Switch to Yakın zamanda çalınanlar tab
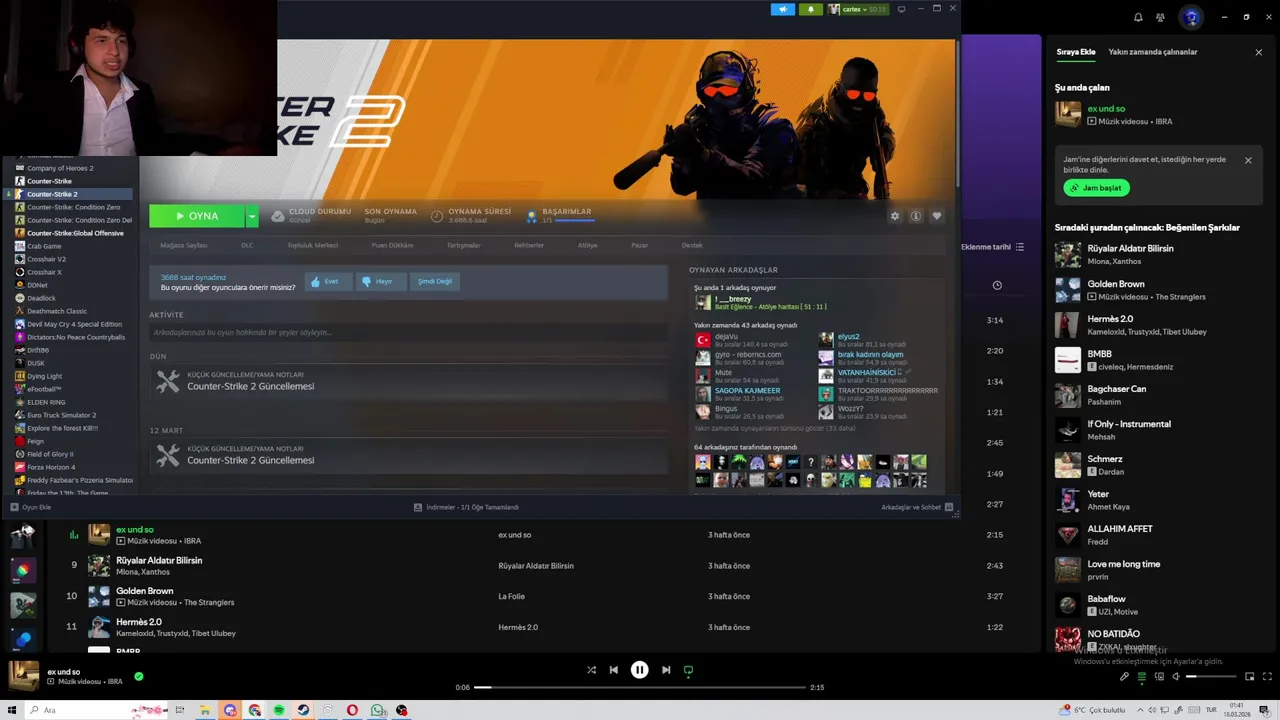 1153,52
